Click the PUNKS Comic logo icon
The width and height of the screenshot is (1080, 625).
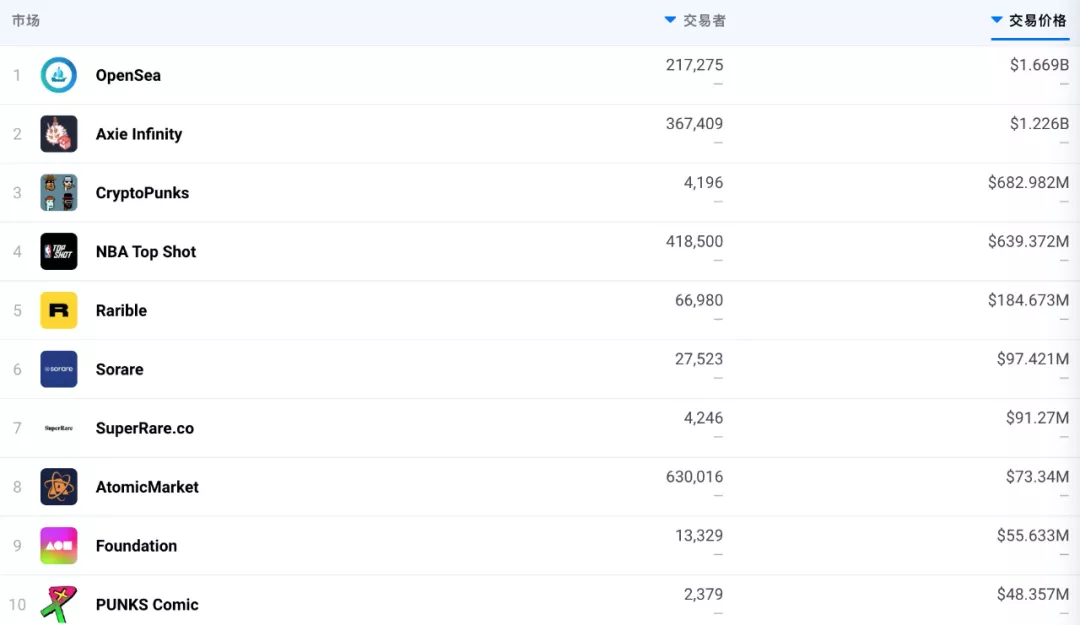click(x=59, y=604)
